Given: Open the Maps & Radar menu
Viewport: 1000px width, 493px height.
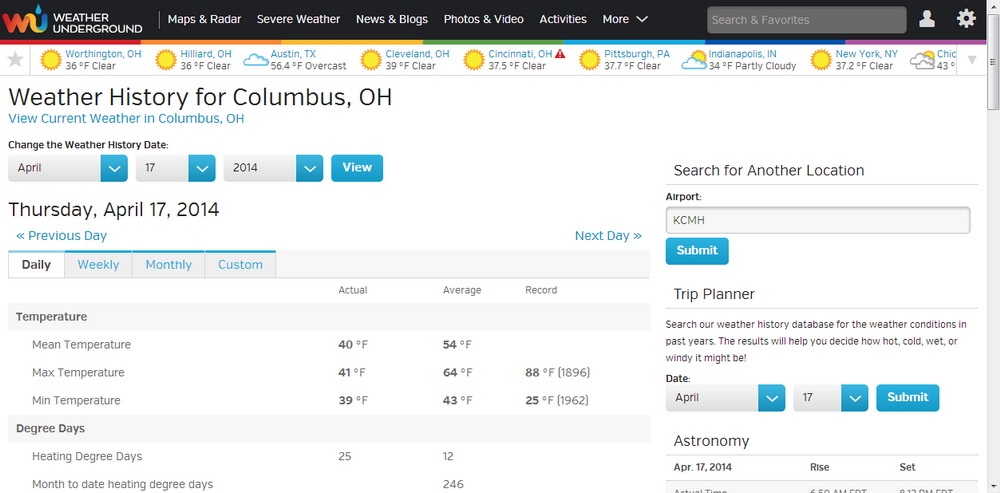Looking at the screenshot, I should pyautogui.click(x=203, y=19).
